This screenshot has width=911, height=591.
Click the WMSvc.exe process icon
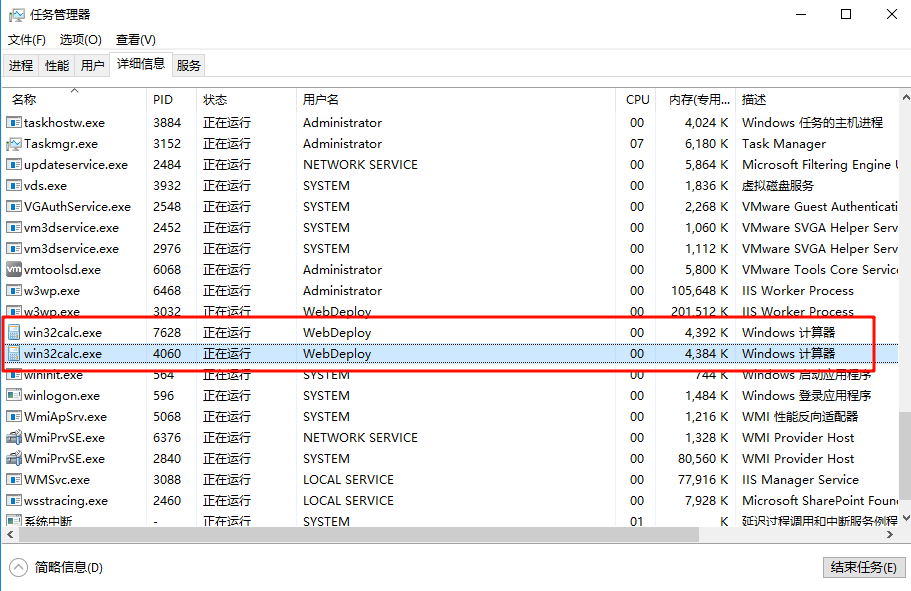coord(14,480)
